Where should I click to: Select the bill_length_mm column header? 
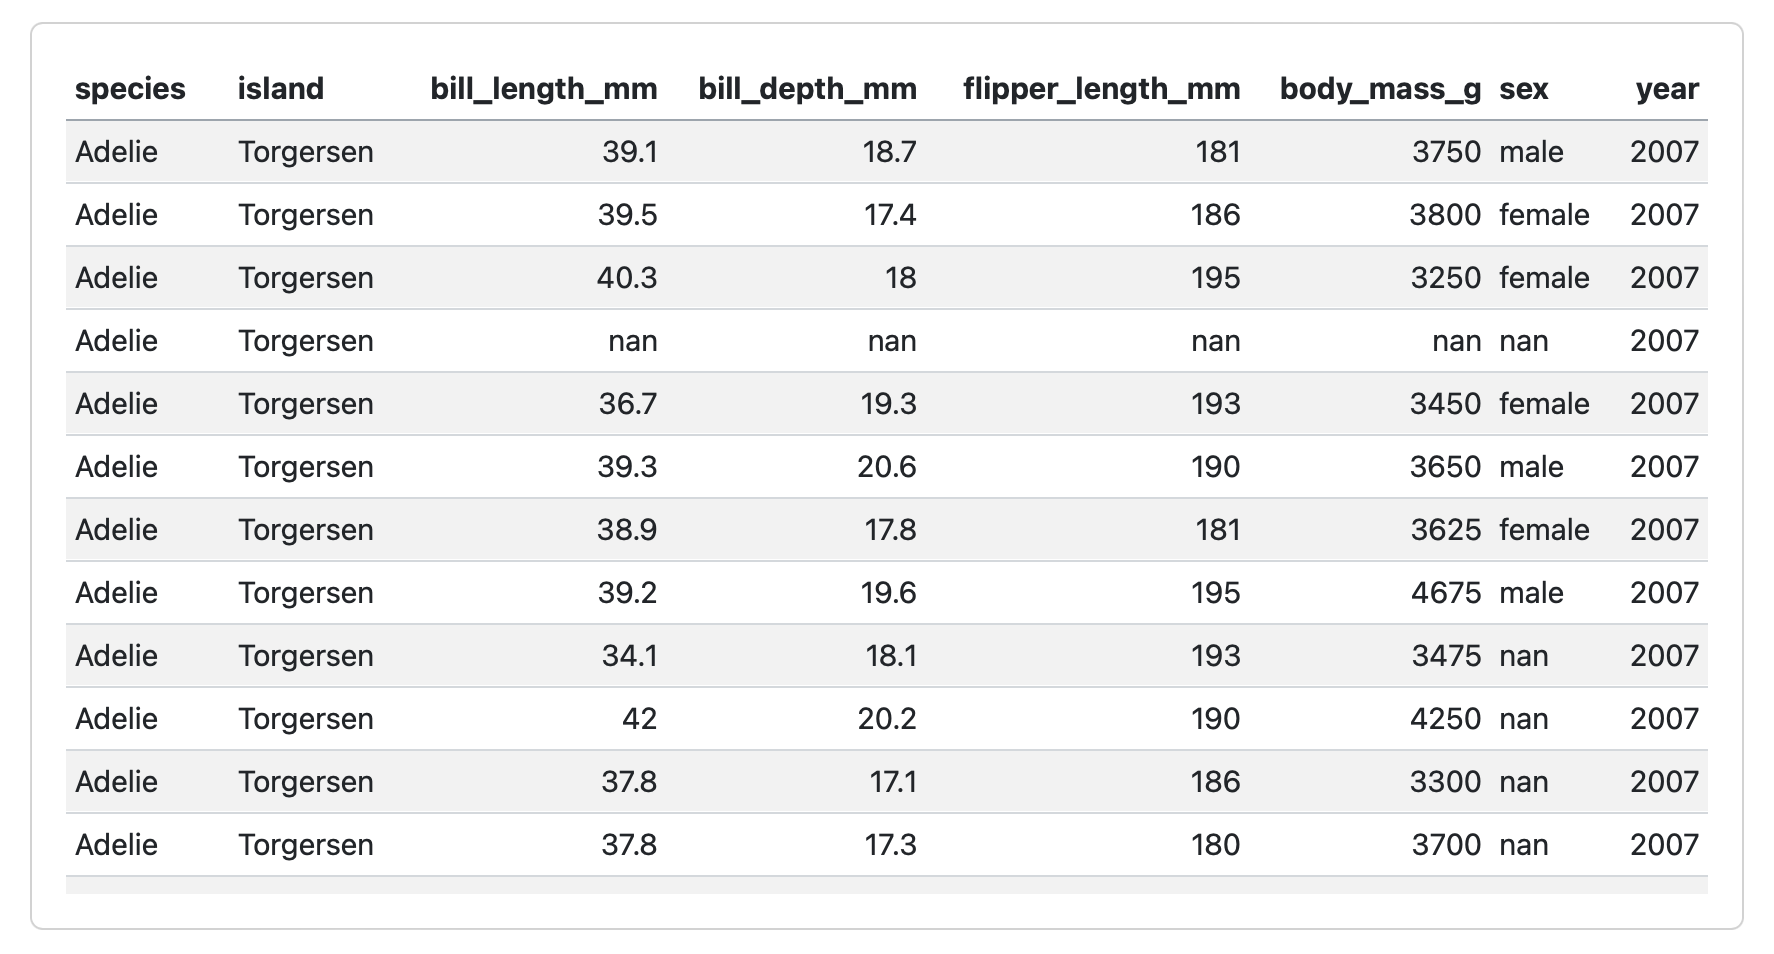(544, 89)
